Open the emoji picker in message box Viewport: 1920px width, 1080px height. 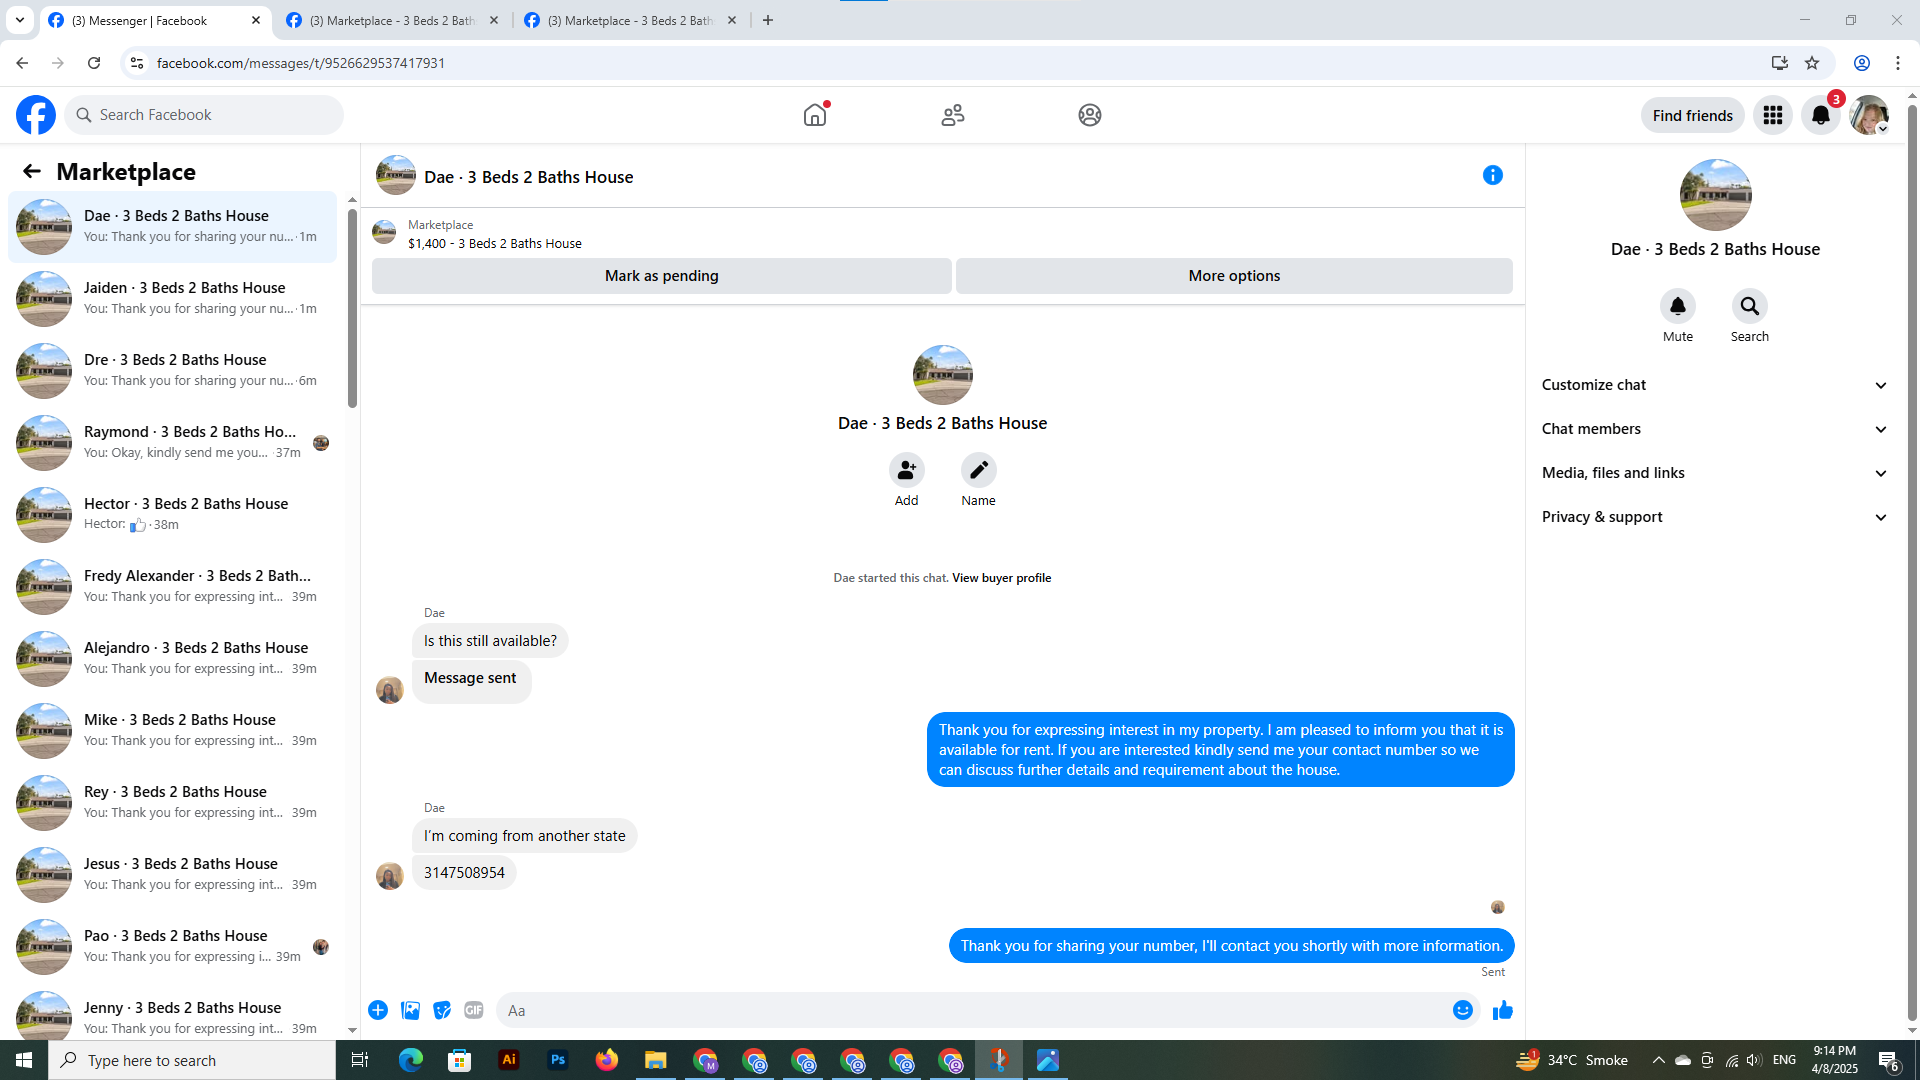click(1462, 1011)
